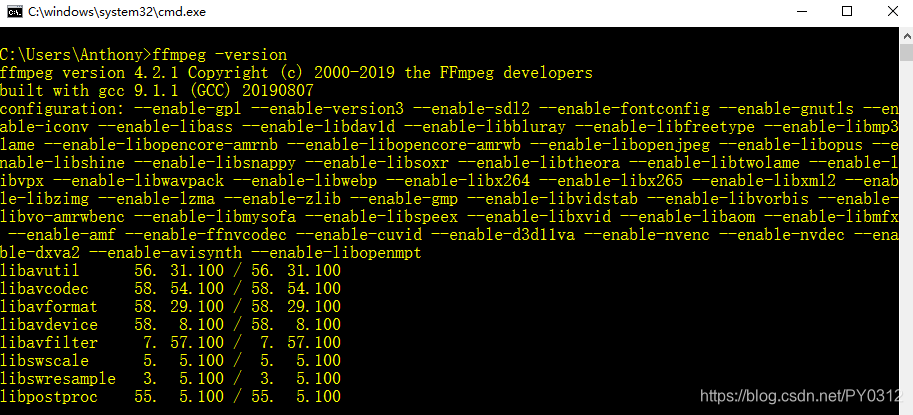Maximize the cmd.exe window
The image size is (913, 415).
coord(847,12)
